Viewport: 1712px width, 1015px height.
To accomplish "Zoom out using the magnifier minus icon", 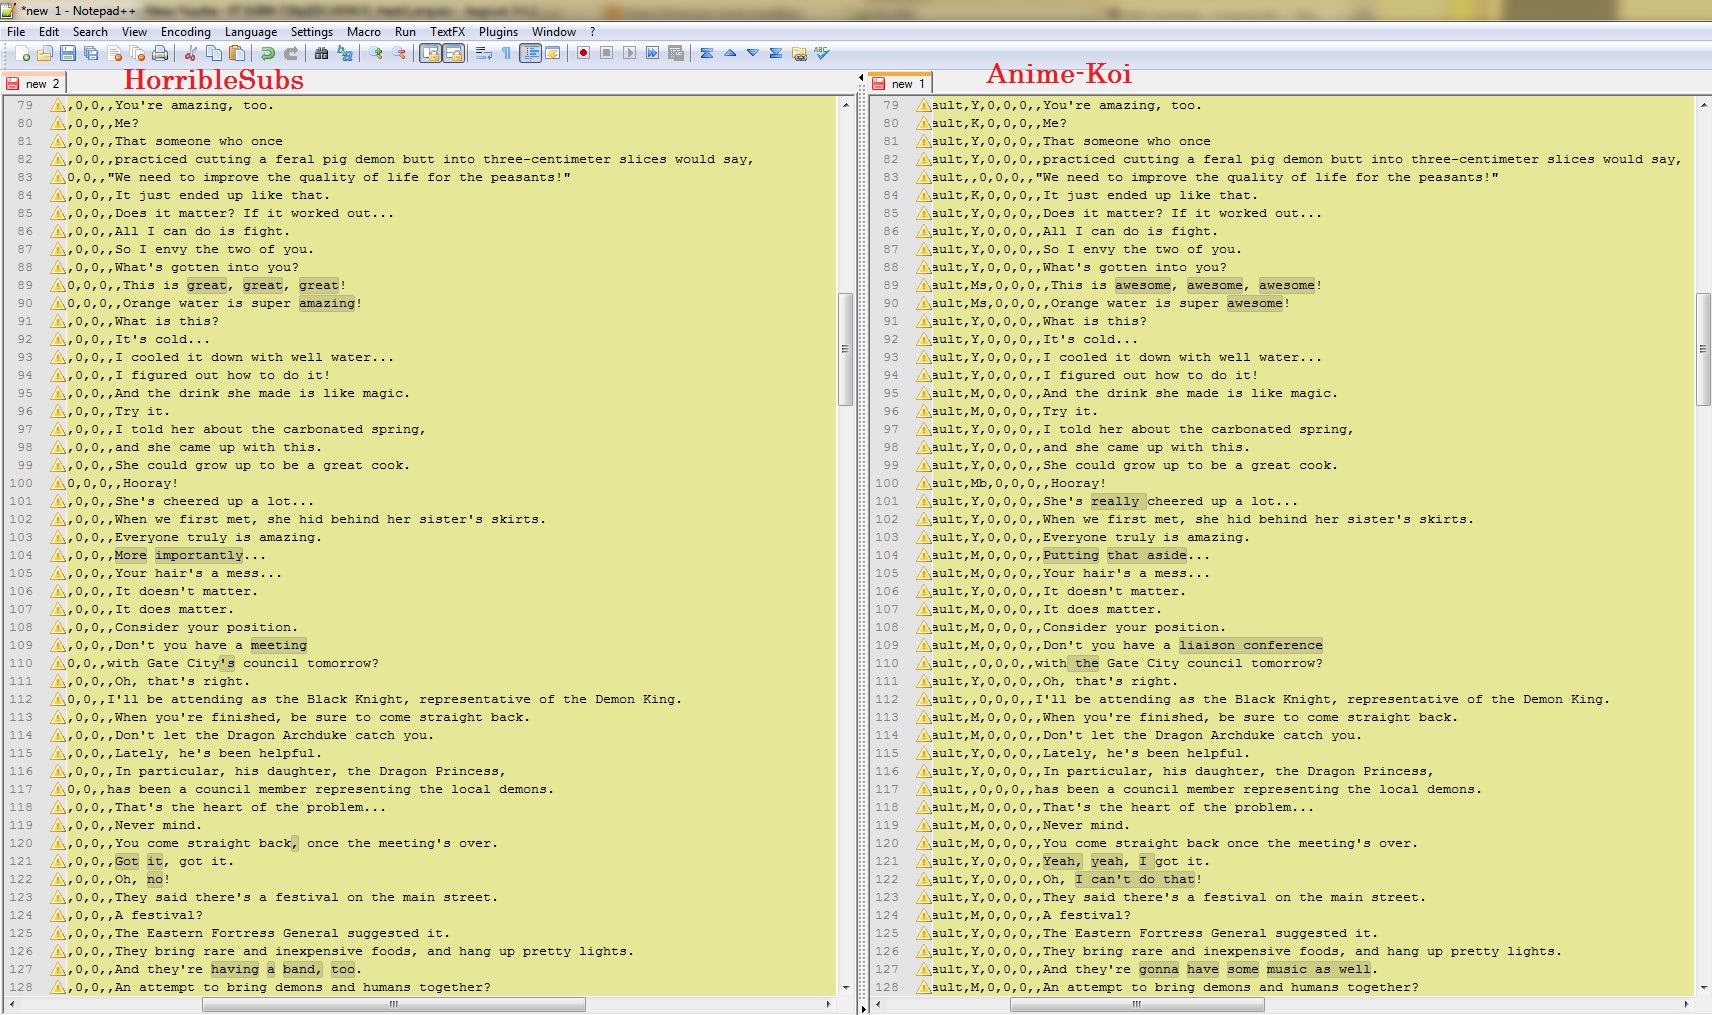I will (399, 54).
